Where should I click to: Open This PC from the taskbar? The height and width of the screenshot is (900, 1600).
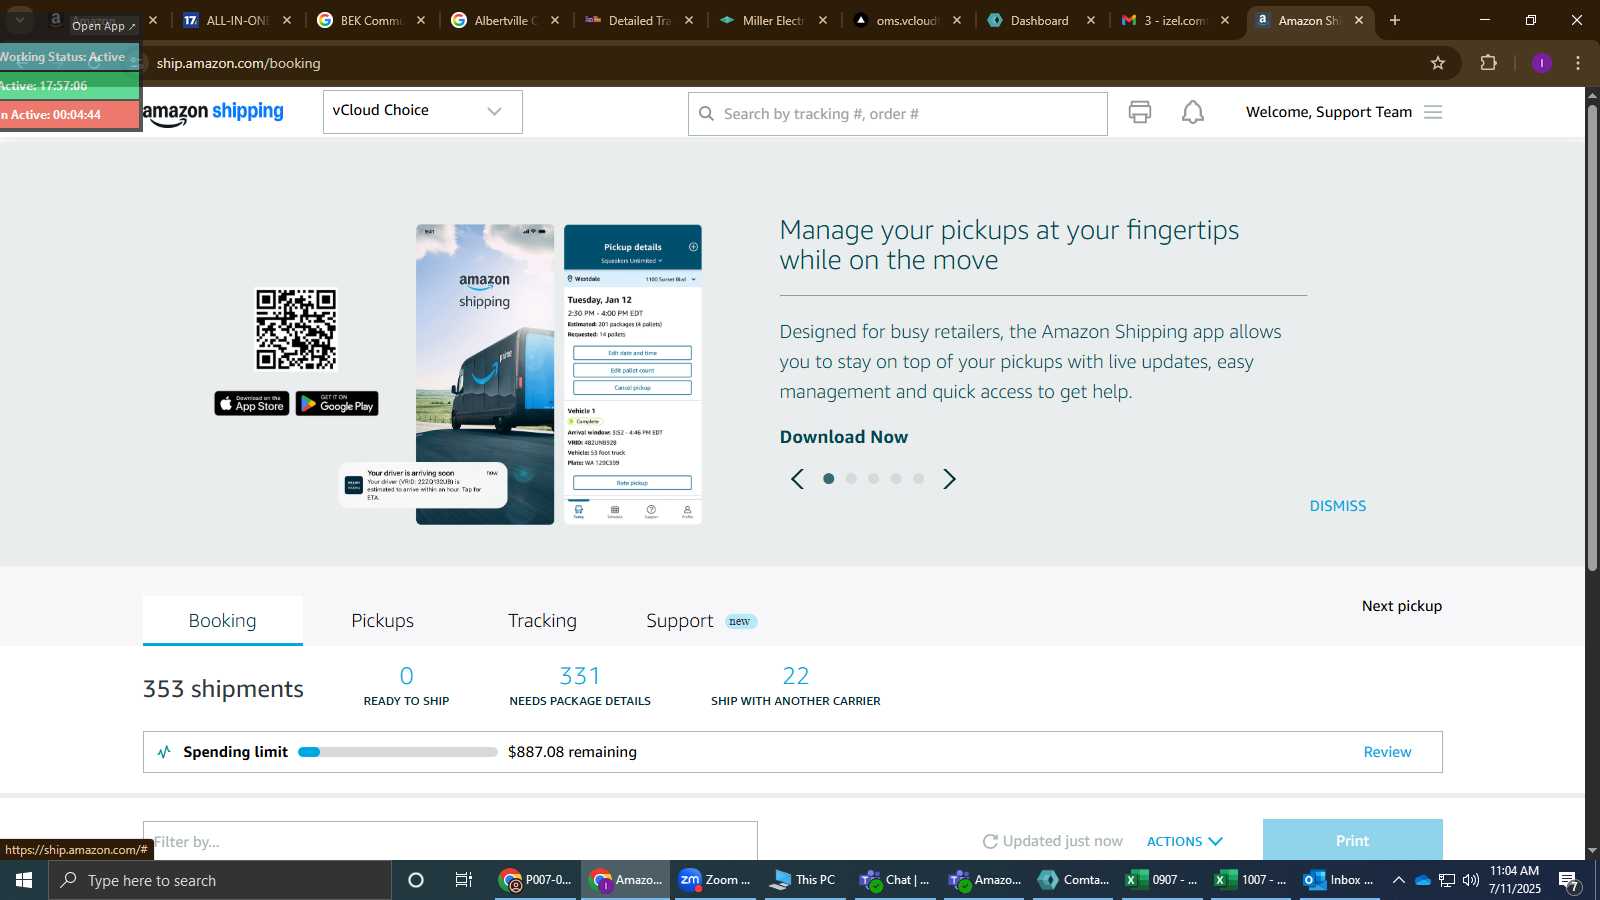pyautogui.click(x=802, y=880)
